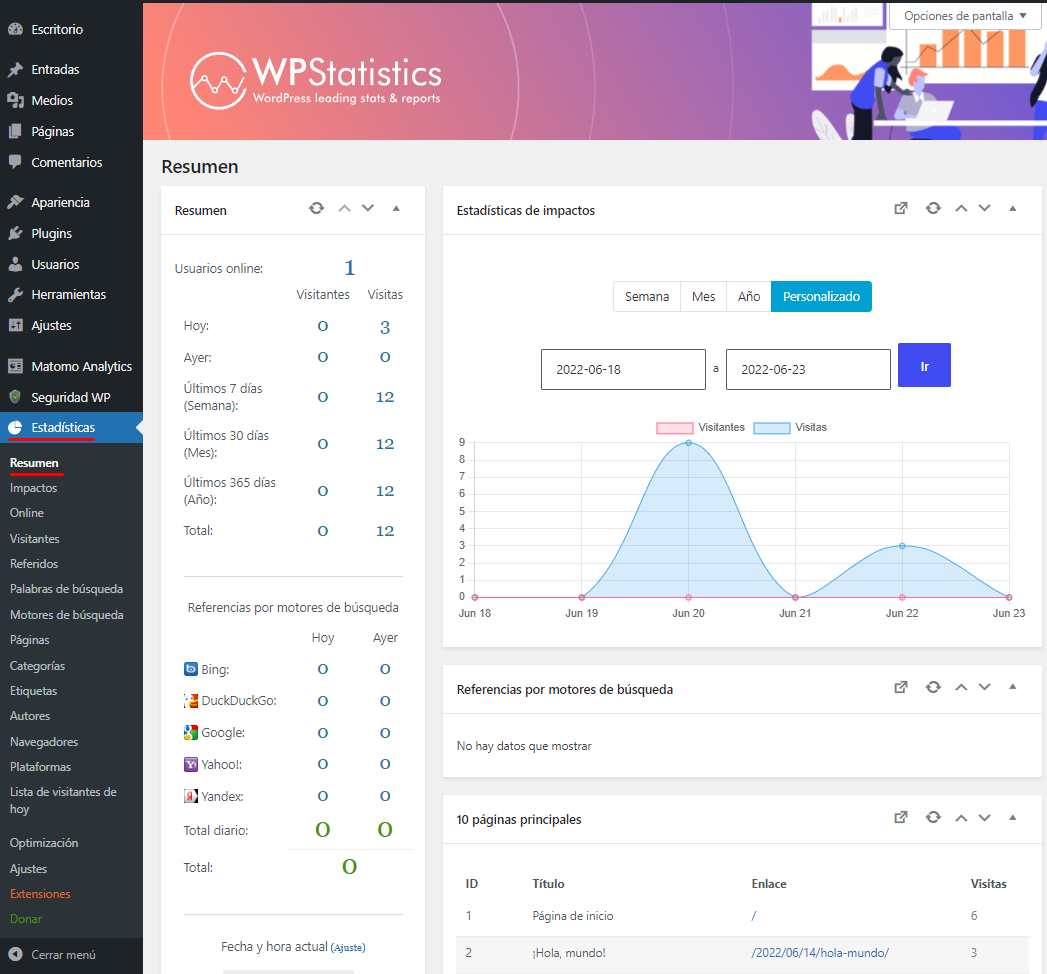This screenshot has width=1047, height=974.
Task: Click the Seguridad WP shield icon
Action: [15, 397]
